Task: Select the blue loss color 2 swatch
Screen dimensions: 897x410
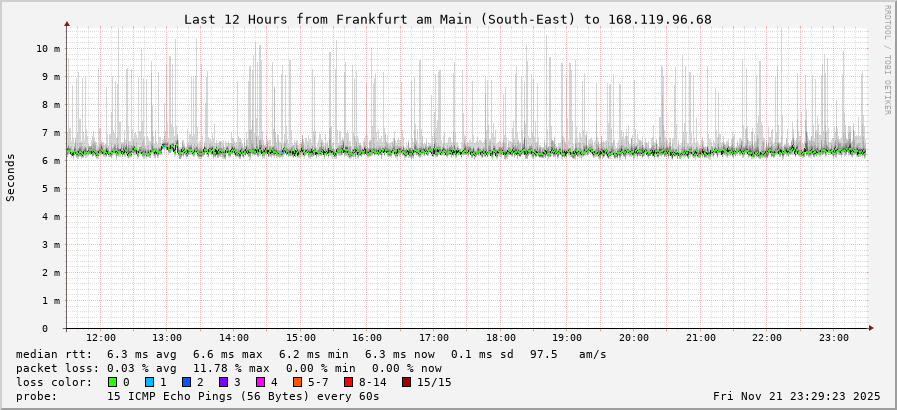Action: (187, 382)
